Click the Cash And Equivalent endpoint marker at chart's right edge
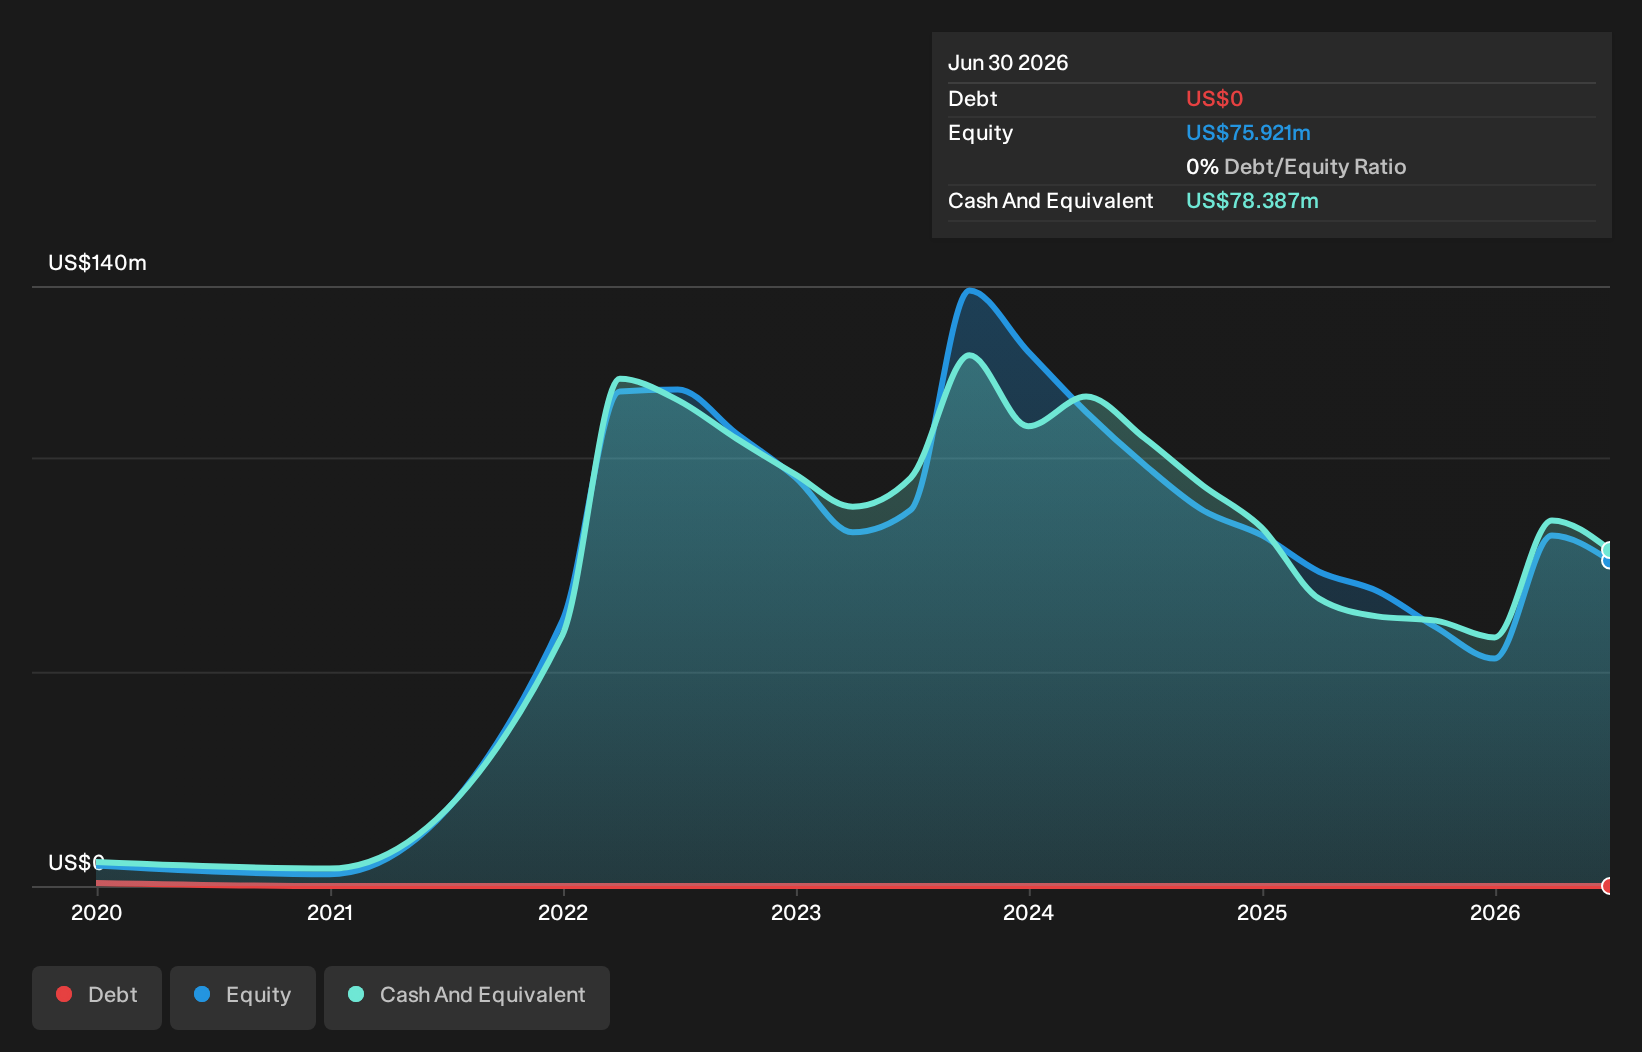 tap(1608, 550)
